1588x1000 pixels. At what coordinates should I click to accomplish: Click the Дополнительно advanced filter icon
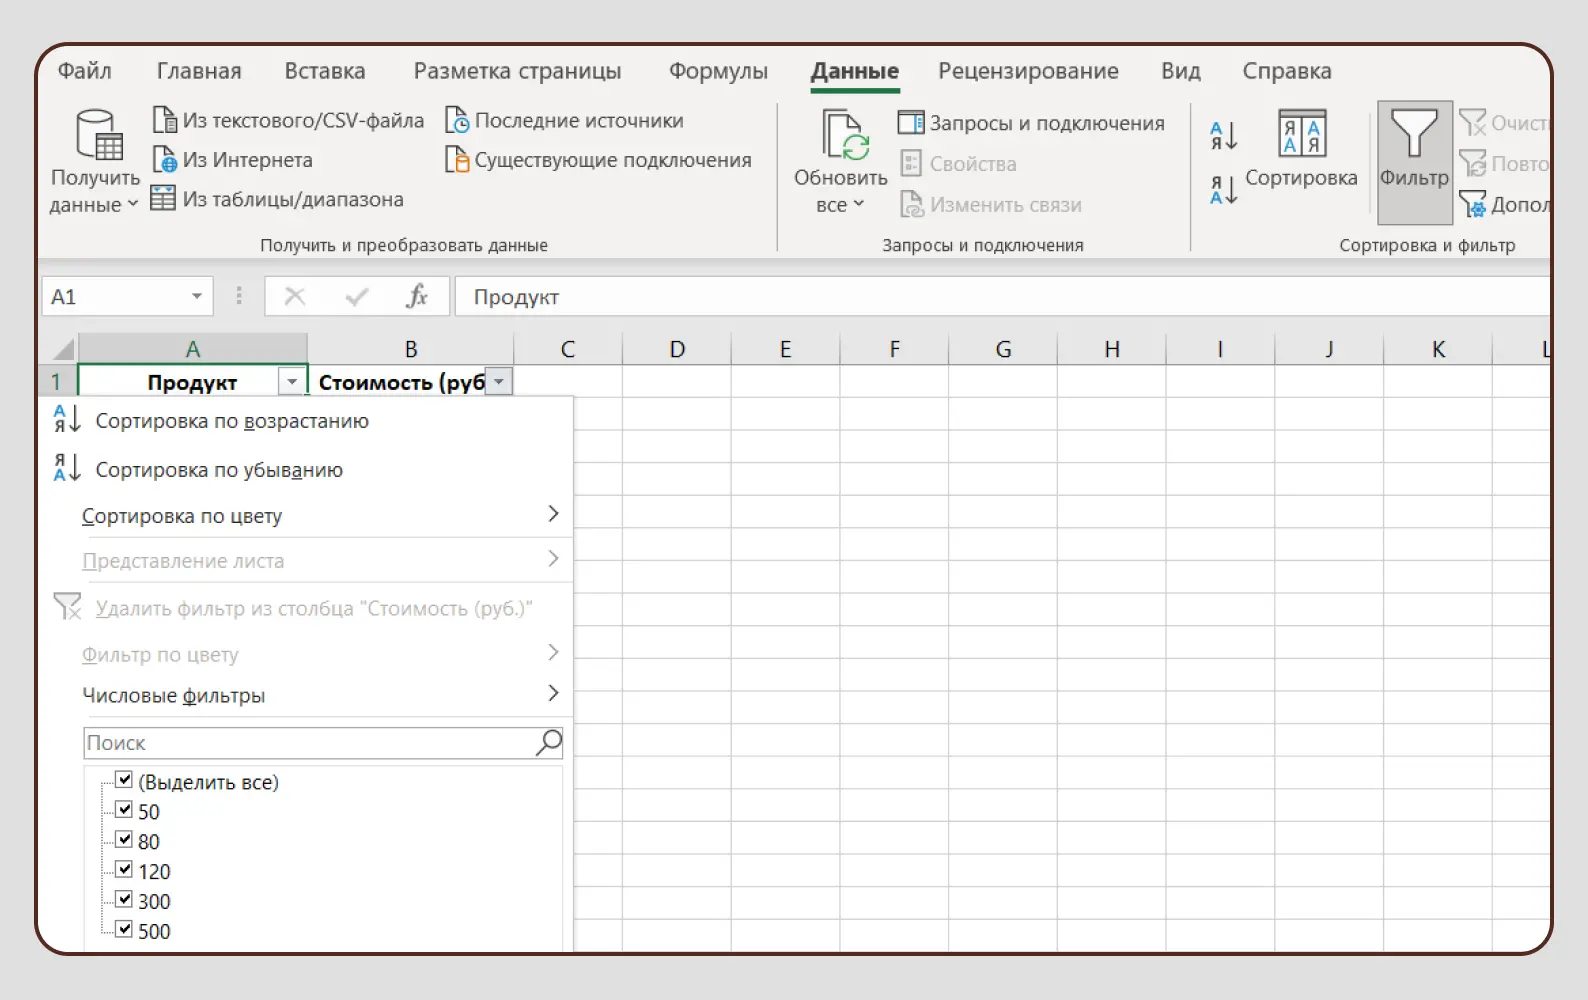click(x=1472, y=204)
